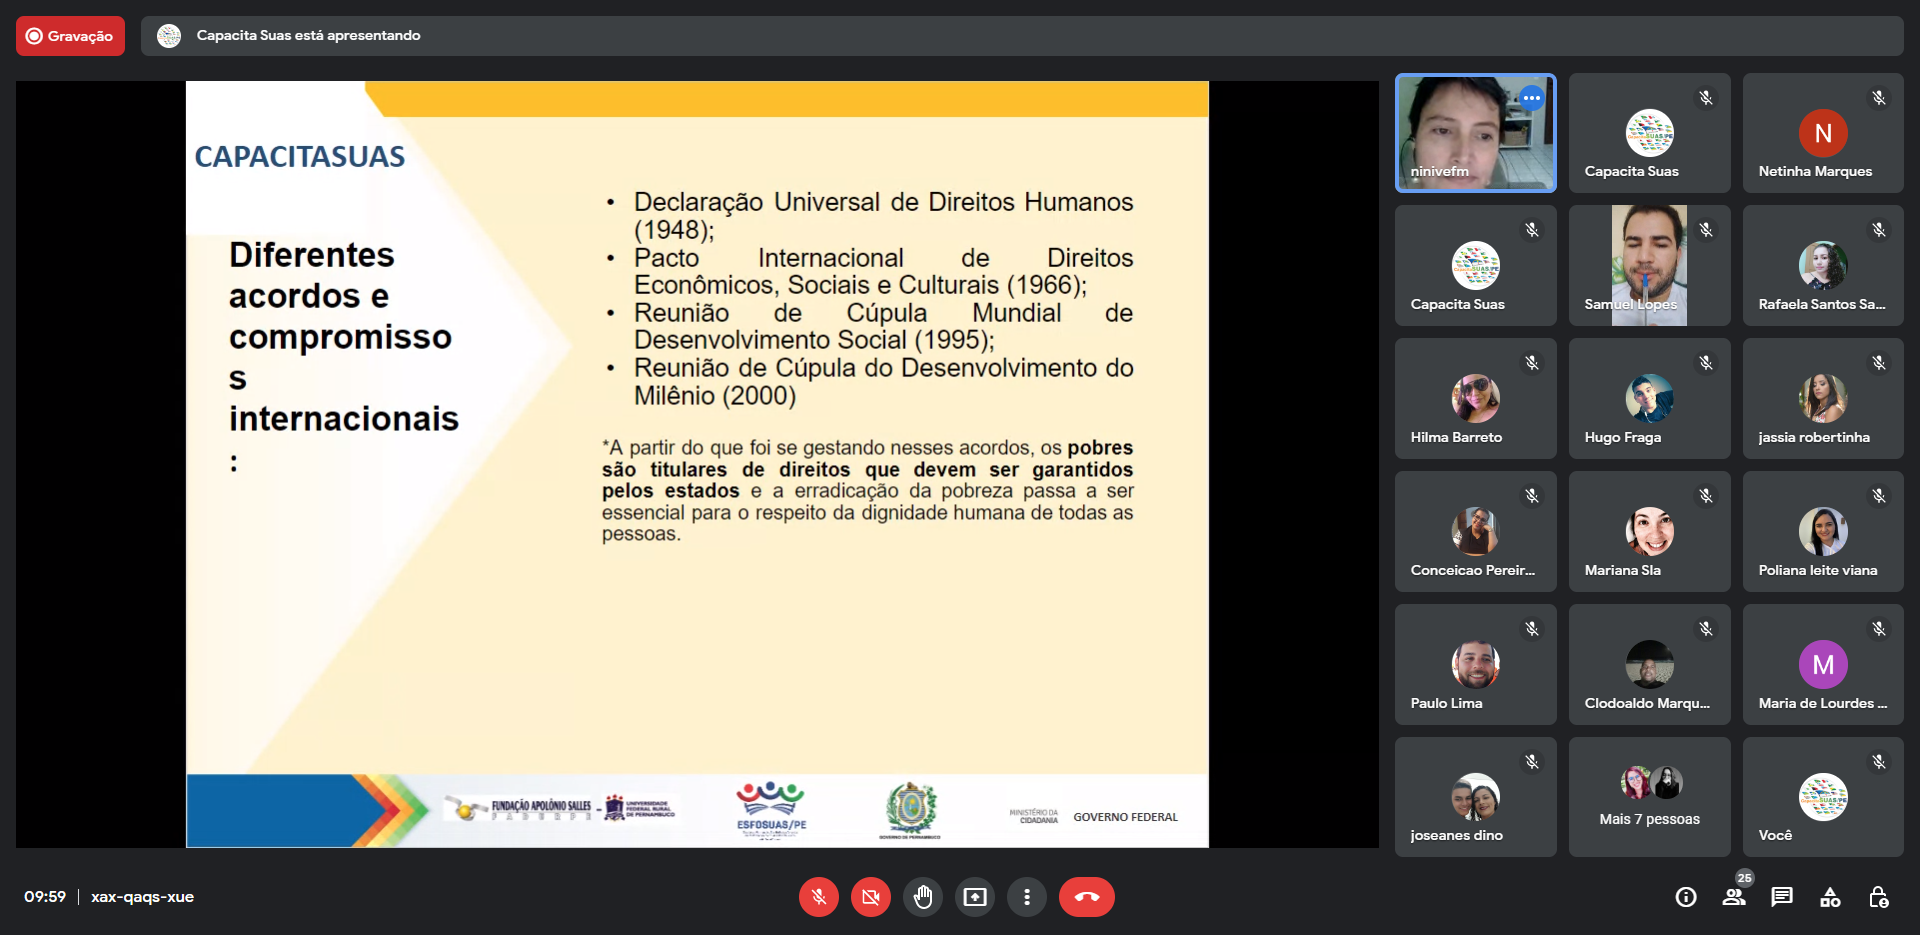Click the present screen icon
The height and width of the screenshot is (935, 1920).
975,897
